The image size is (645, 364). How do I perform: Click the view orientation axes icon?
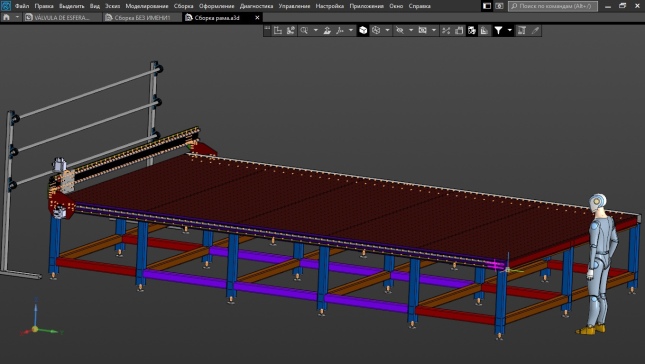[340, 30]
